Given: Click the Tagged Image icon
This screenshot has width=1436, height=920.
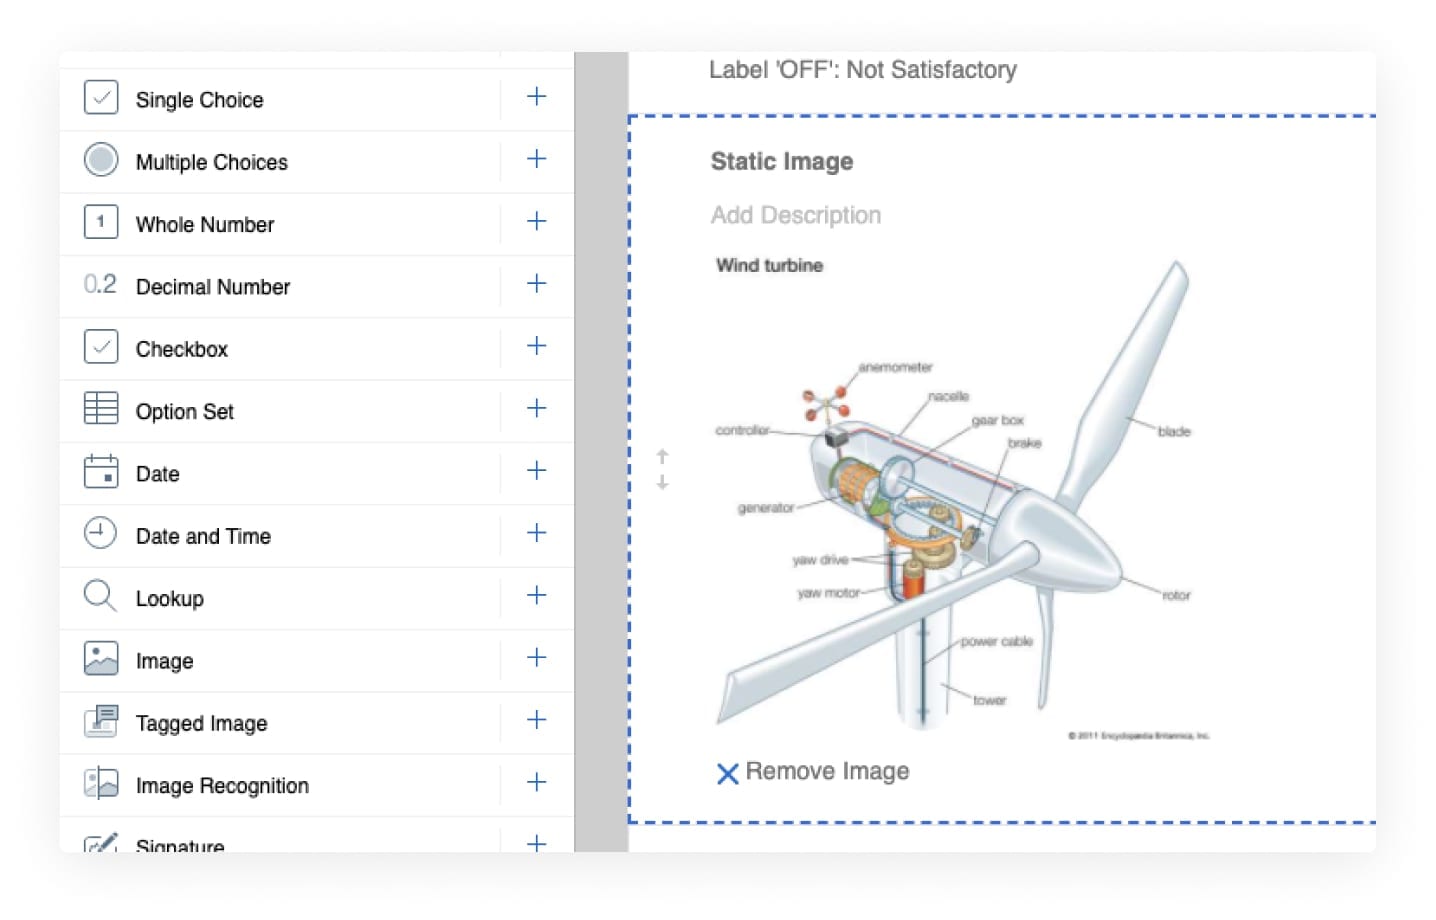Looking at the screenshot, I should (x=101, y=721).
